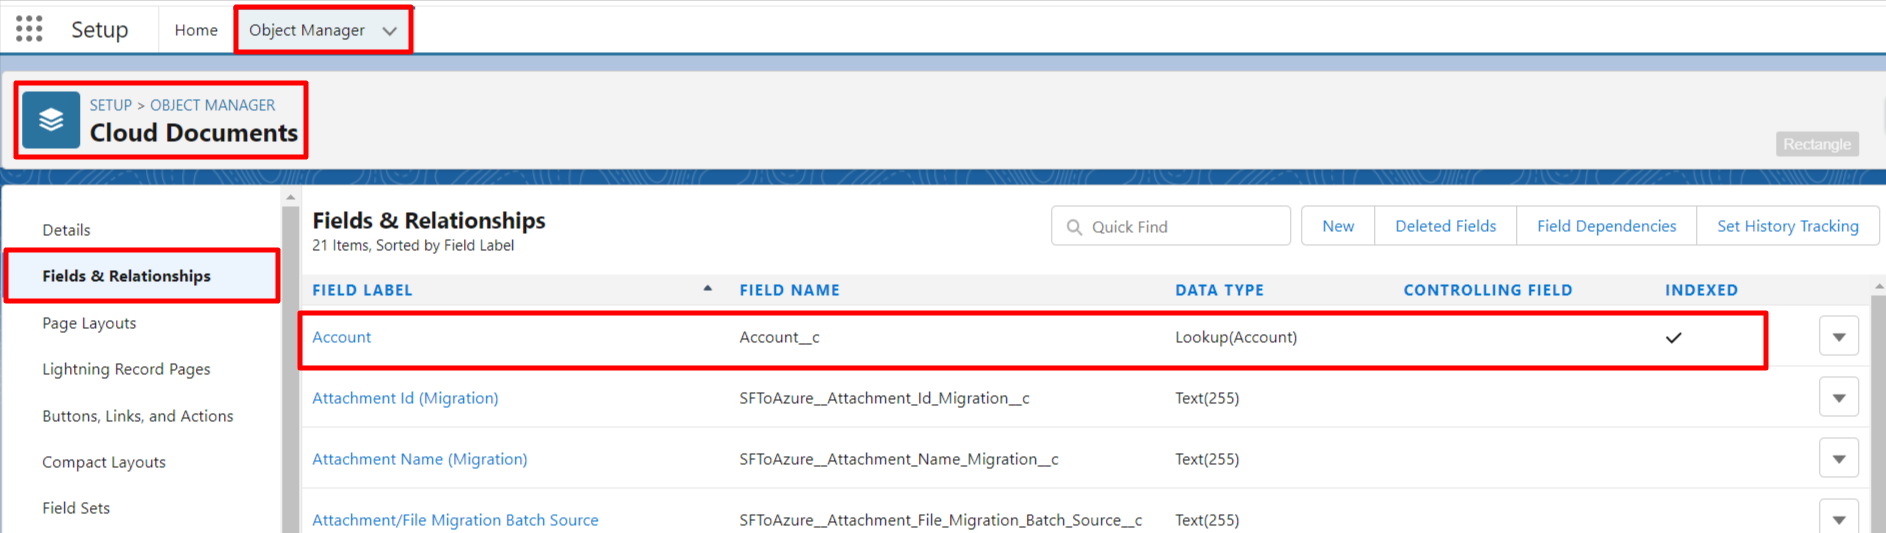The image size is (1886, 533).
Task: Click the Quick Find magnifier icon
Action: pos(1074,227)
